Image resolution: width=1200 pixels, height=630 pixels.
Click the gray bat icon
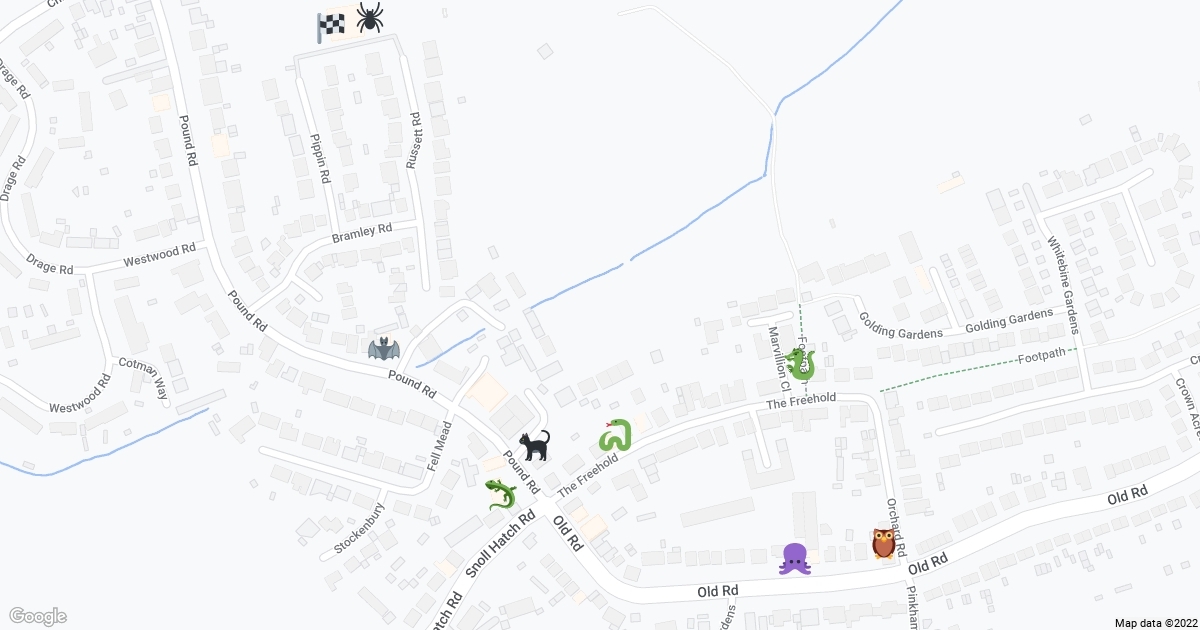point(384,349)
